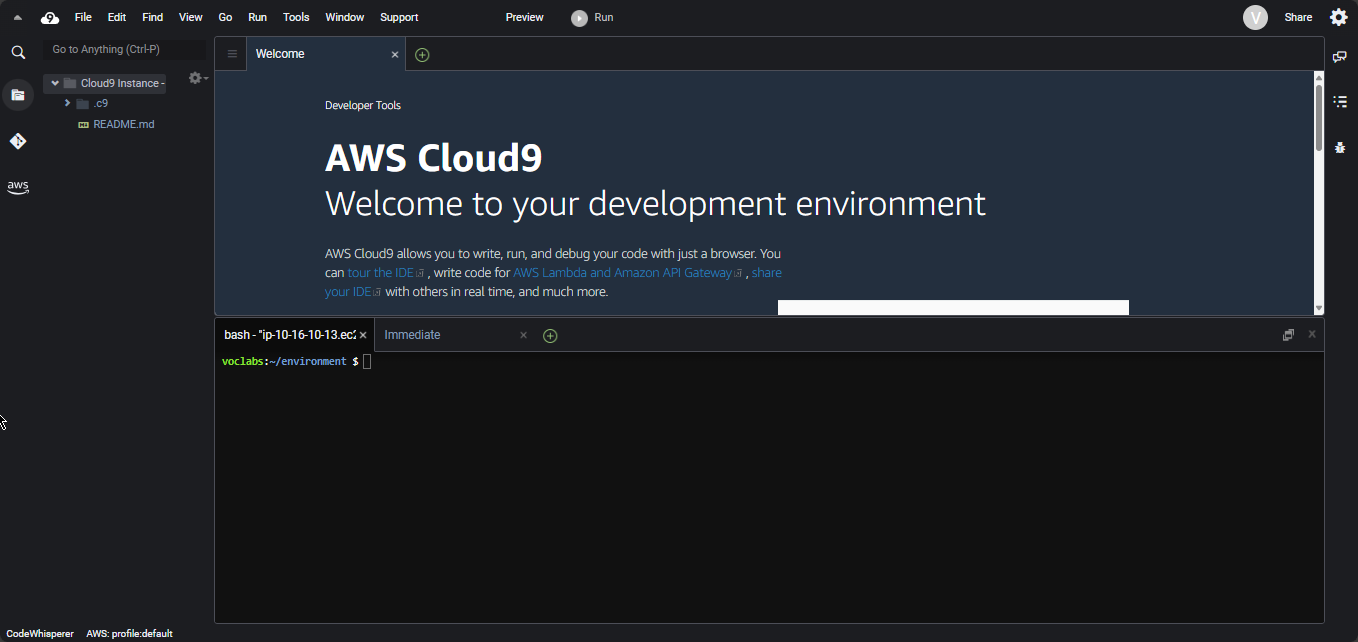Screen dimensions: 1358x642
Task: Open the Support menu
Action: tap(399, 17)
